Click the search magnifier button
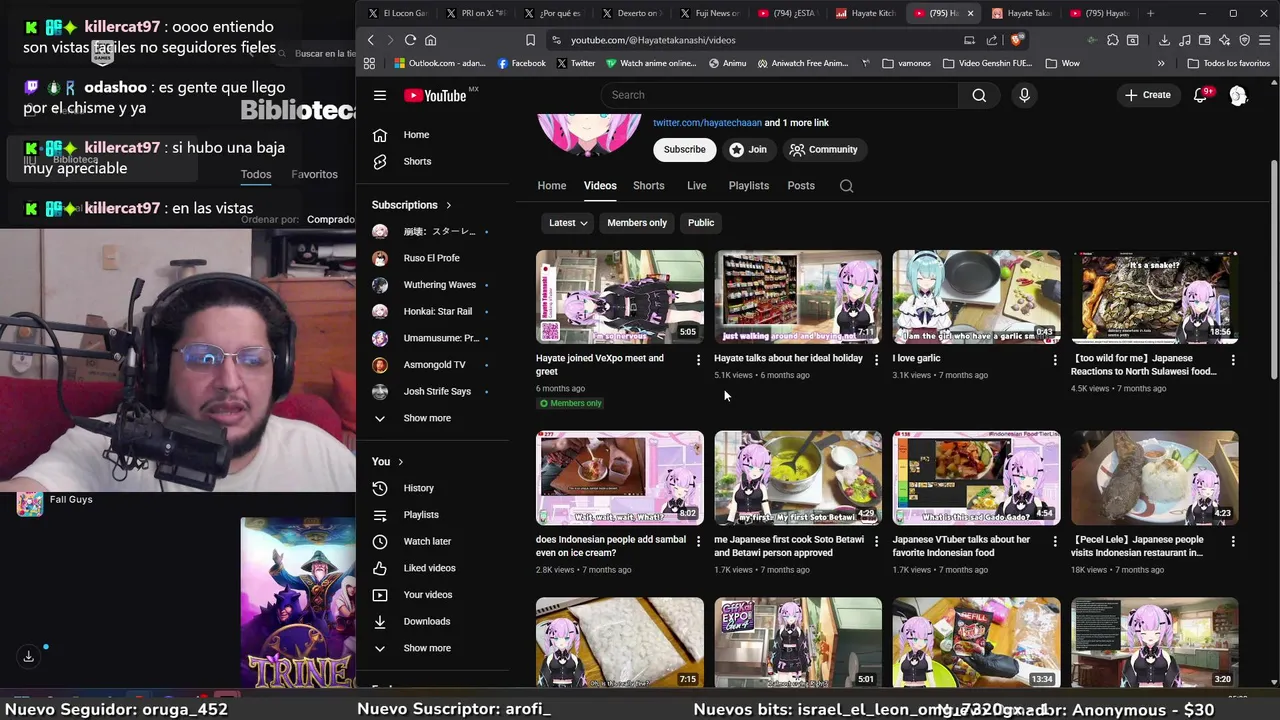Viewport: 1280px width, 720px height. click(979, 95)
